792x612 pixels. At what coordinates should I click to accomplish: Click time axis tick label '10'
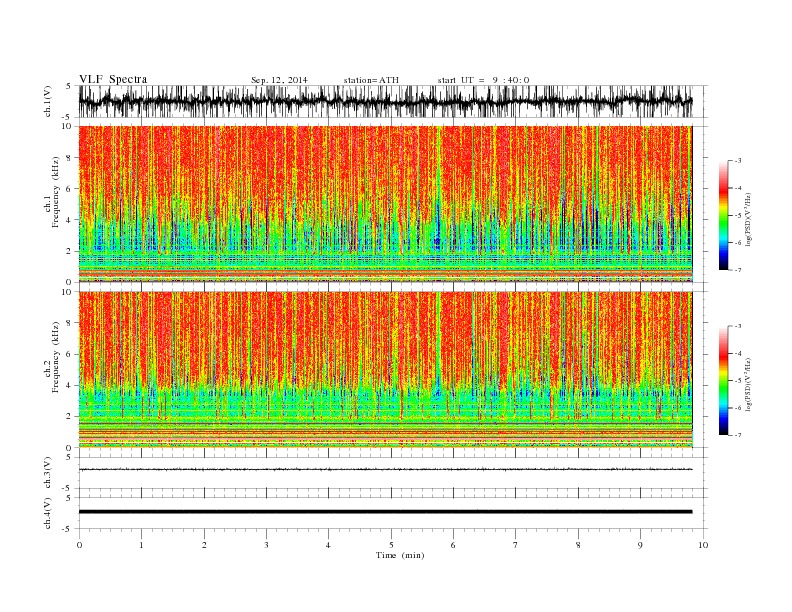tap(703, 545)
